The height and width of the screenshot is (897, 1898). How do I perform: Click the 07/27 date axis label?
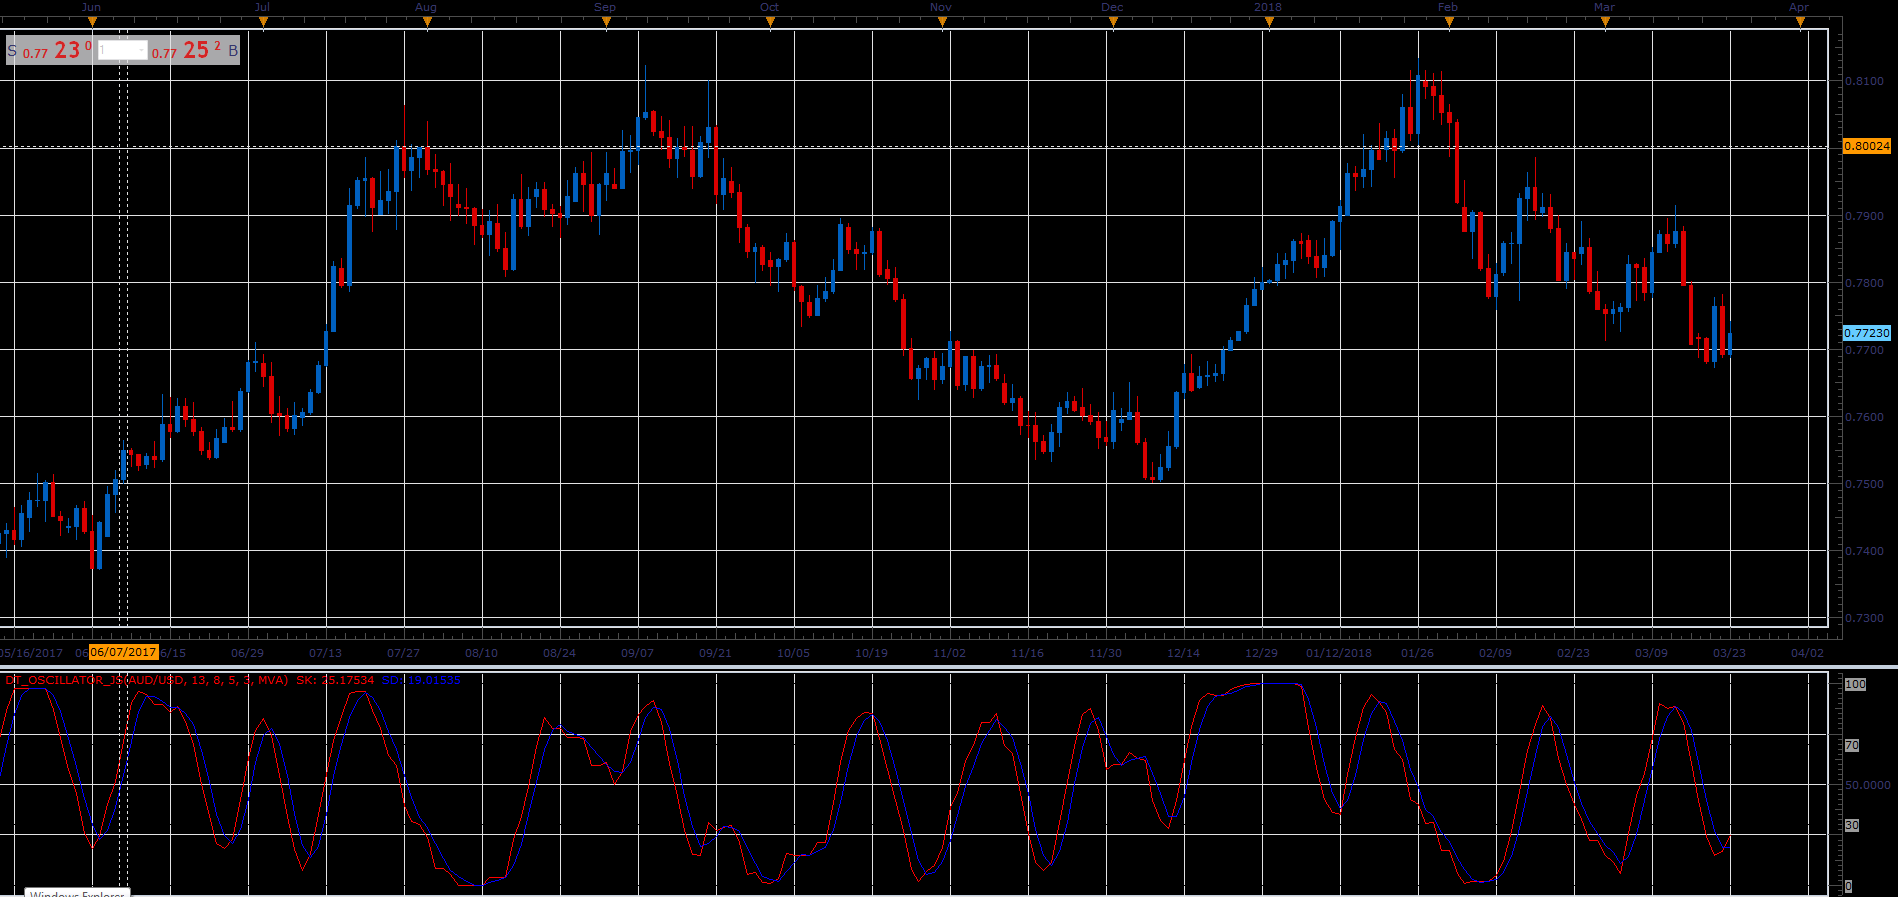pos(403,653)
